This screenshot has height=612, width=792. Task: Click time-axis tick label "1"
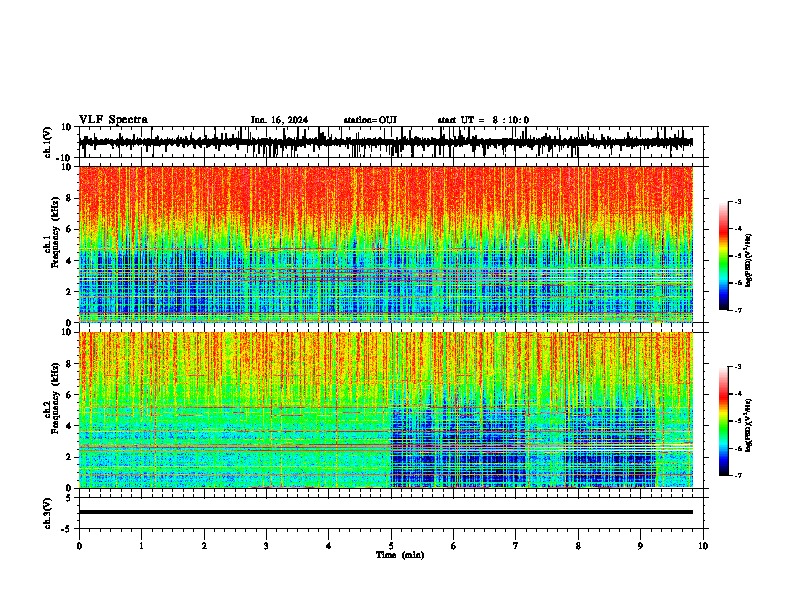(x=141, y=546)
